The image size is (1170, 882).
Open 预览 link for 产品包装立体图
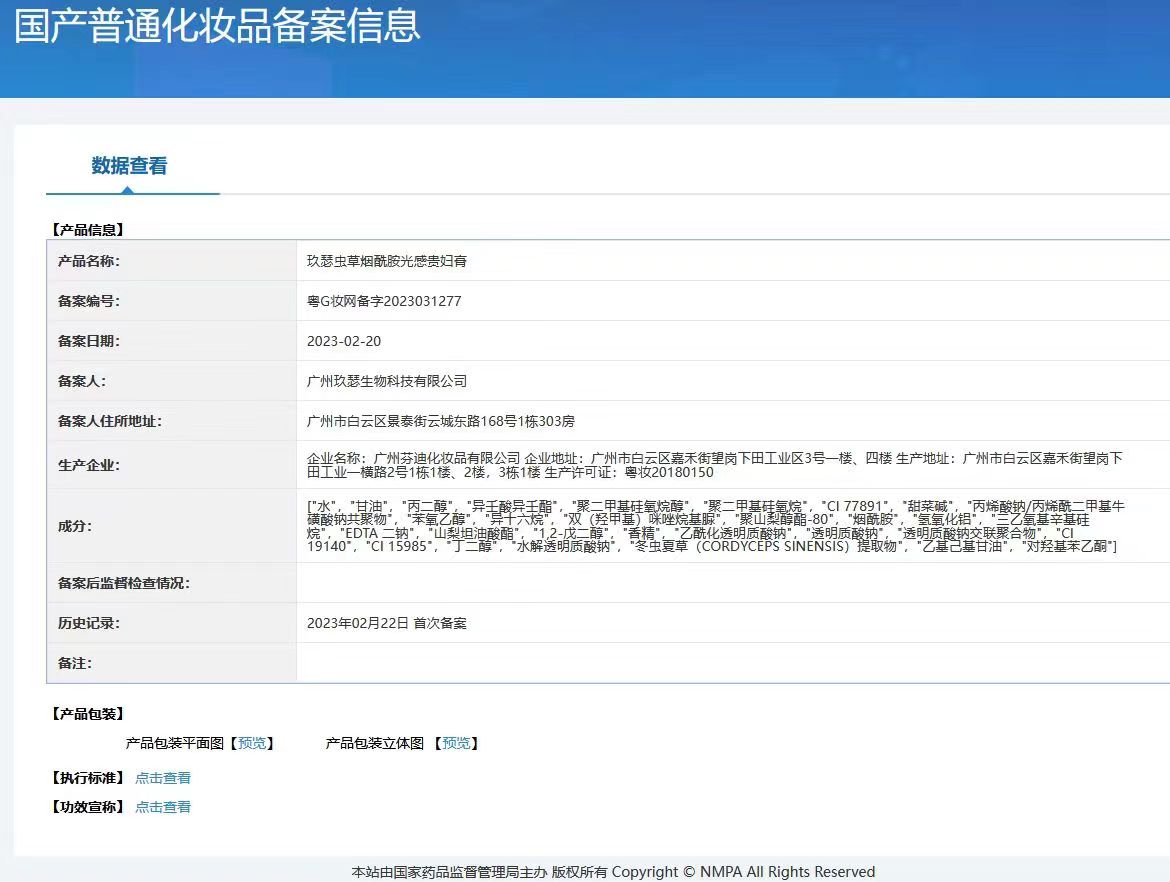[x=456, y=743]
